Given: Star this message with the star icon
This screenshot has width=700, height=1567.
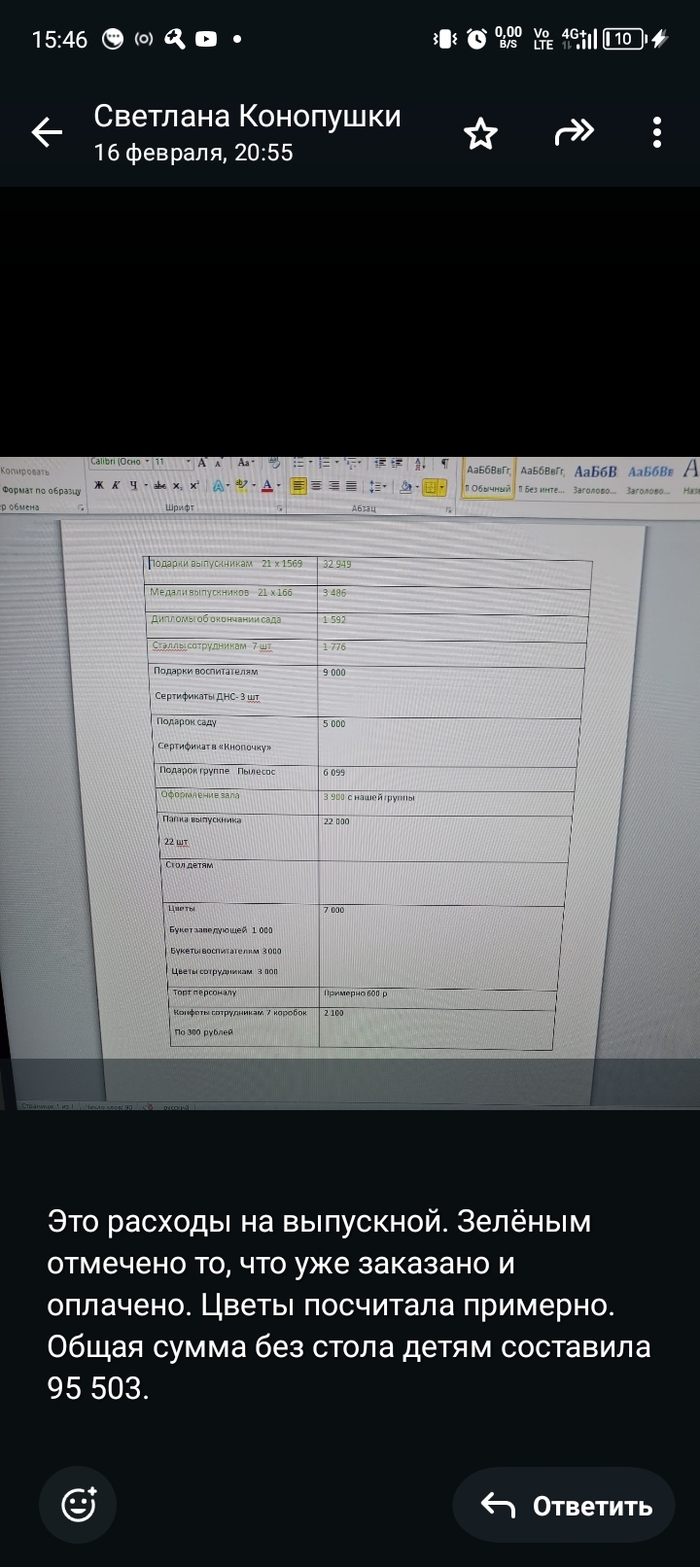Looking at the screenshot, I should coord(481,133).
